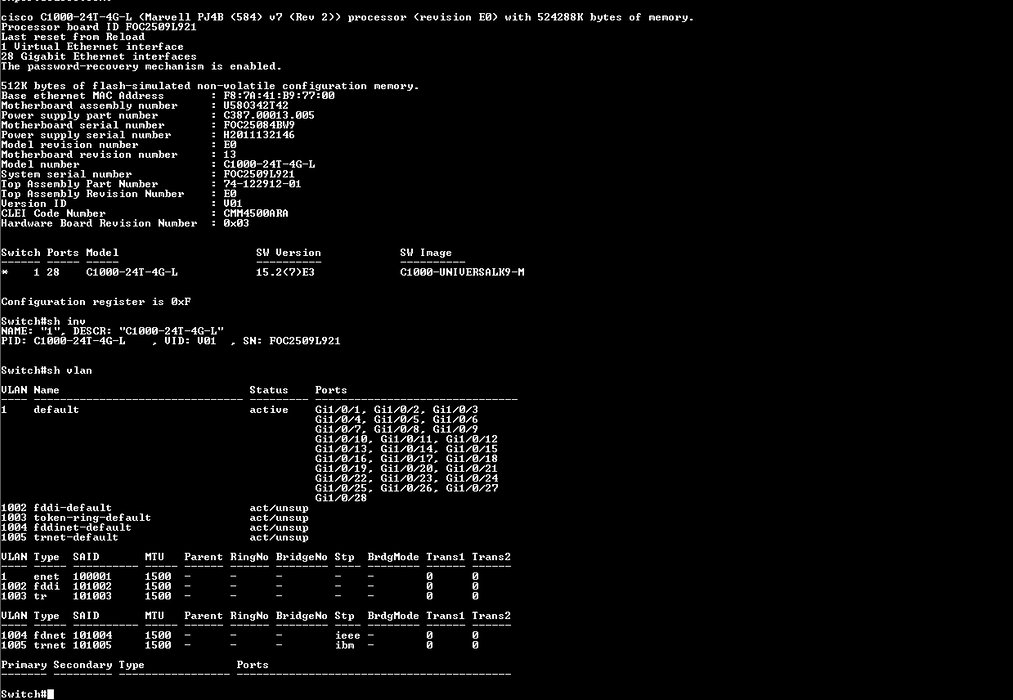
Task: Select the "fdnet" VLAN type
Action: (50, 635)
